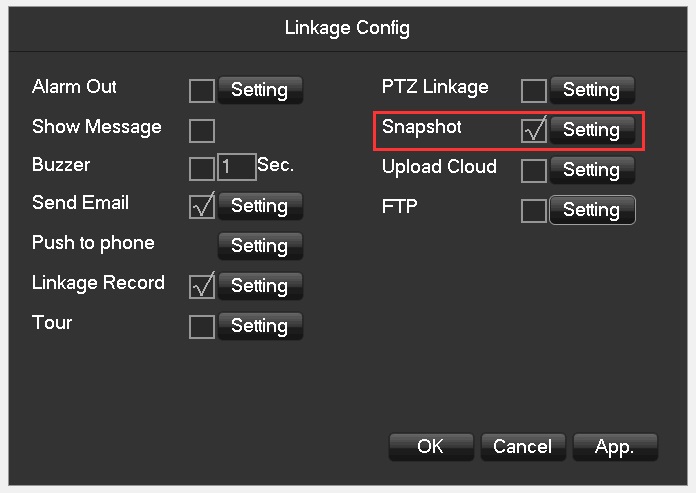This screenshot has height=493, width=696.
Task: Enable the Upload Cloud checkbox
Action: tap(534, 170)
